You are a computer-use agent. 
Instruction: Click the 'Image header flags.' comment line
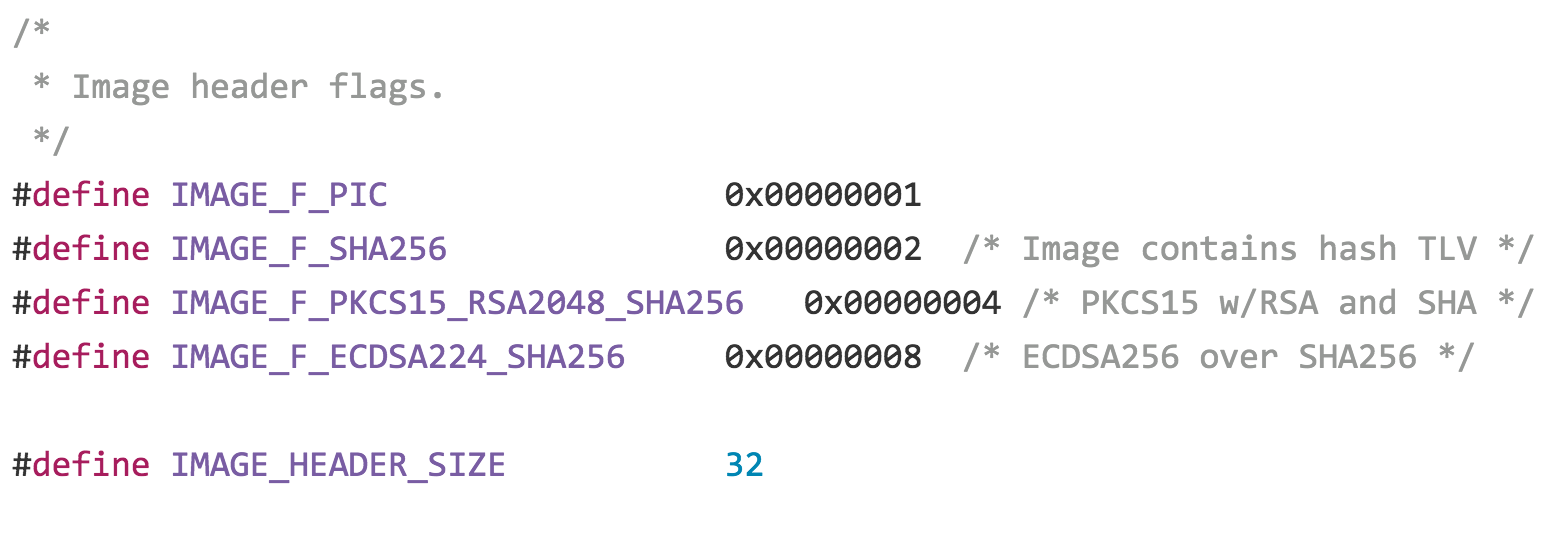[x=238, y=87]
